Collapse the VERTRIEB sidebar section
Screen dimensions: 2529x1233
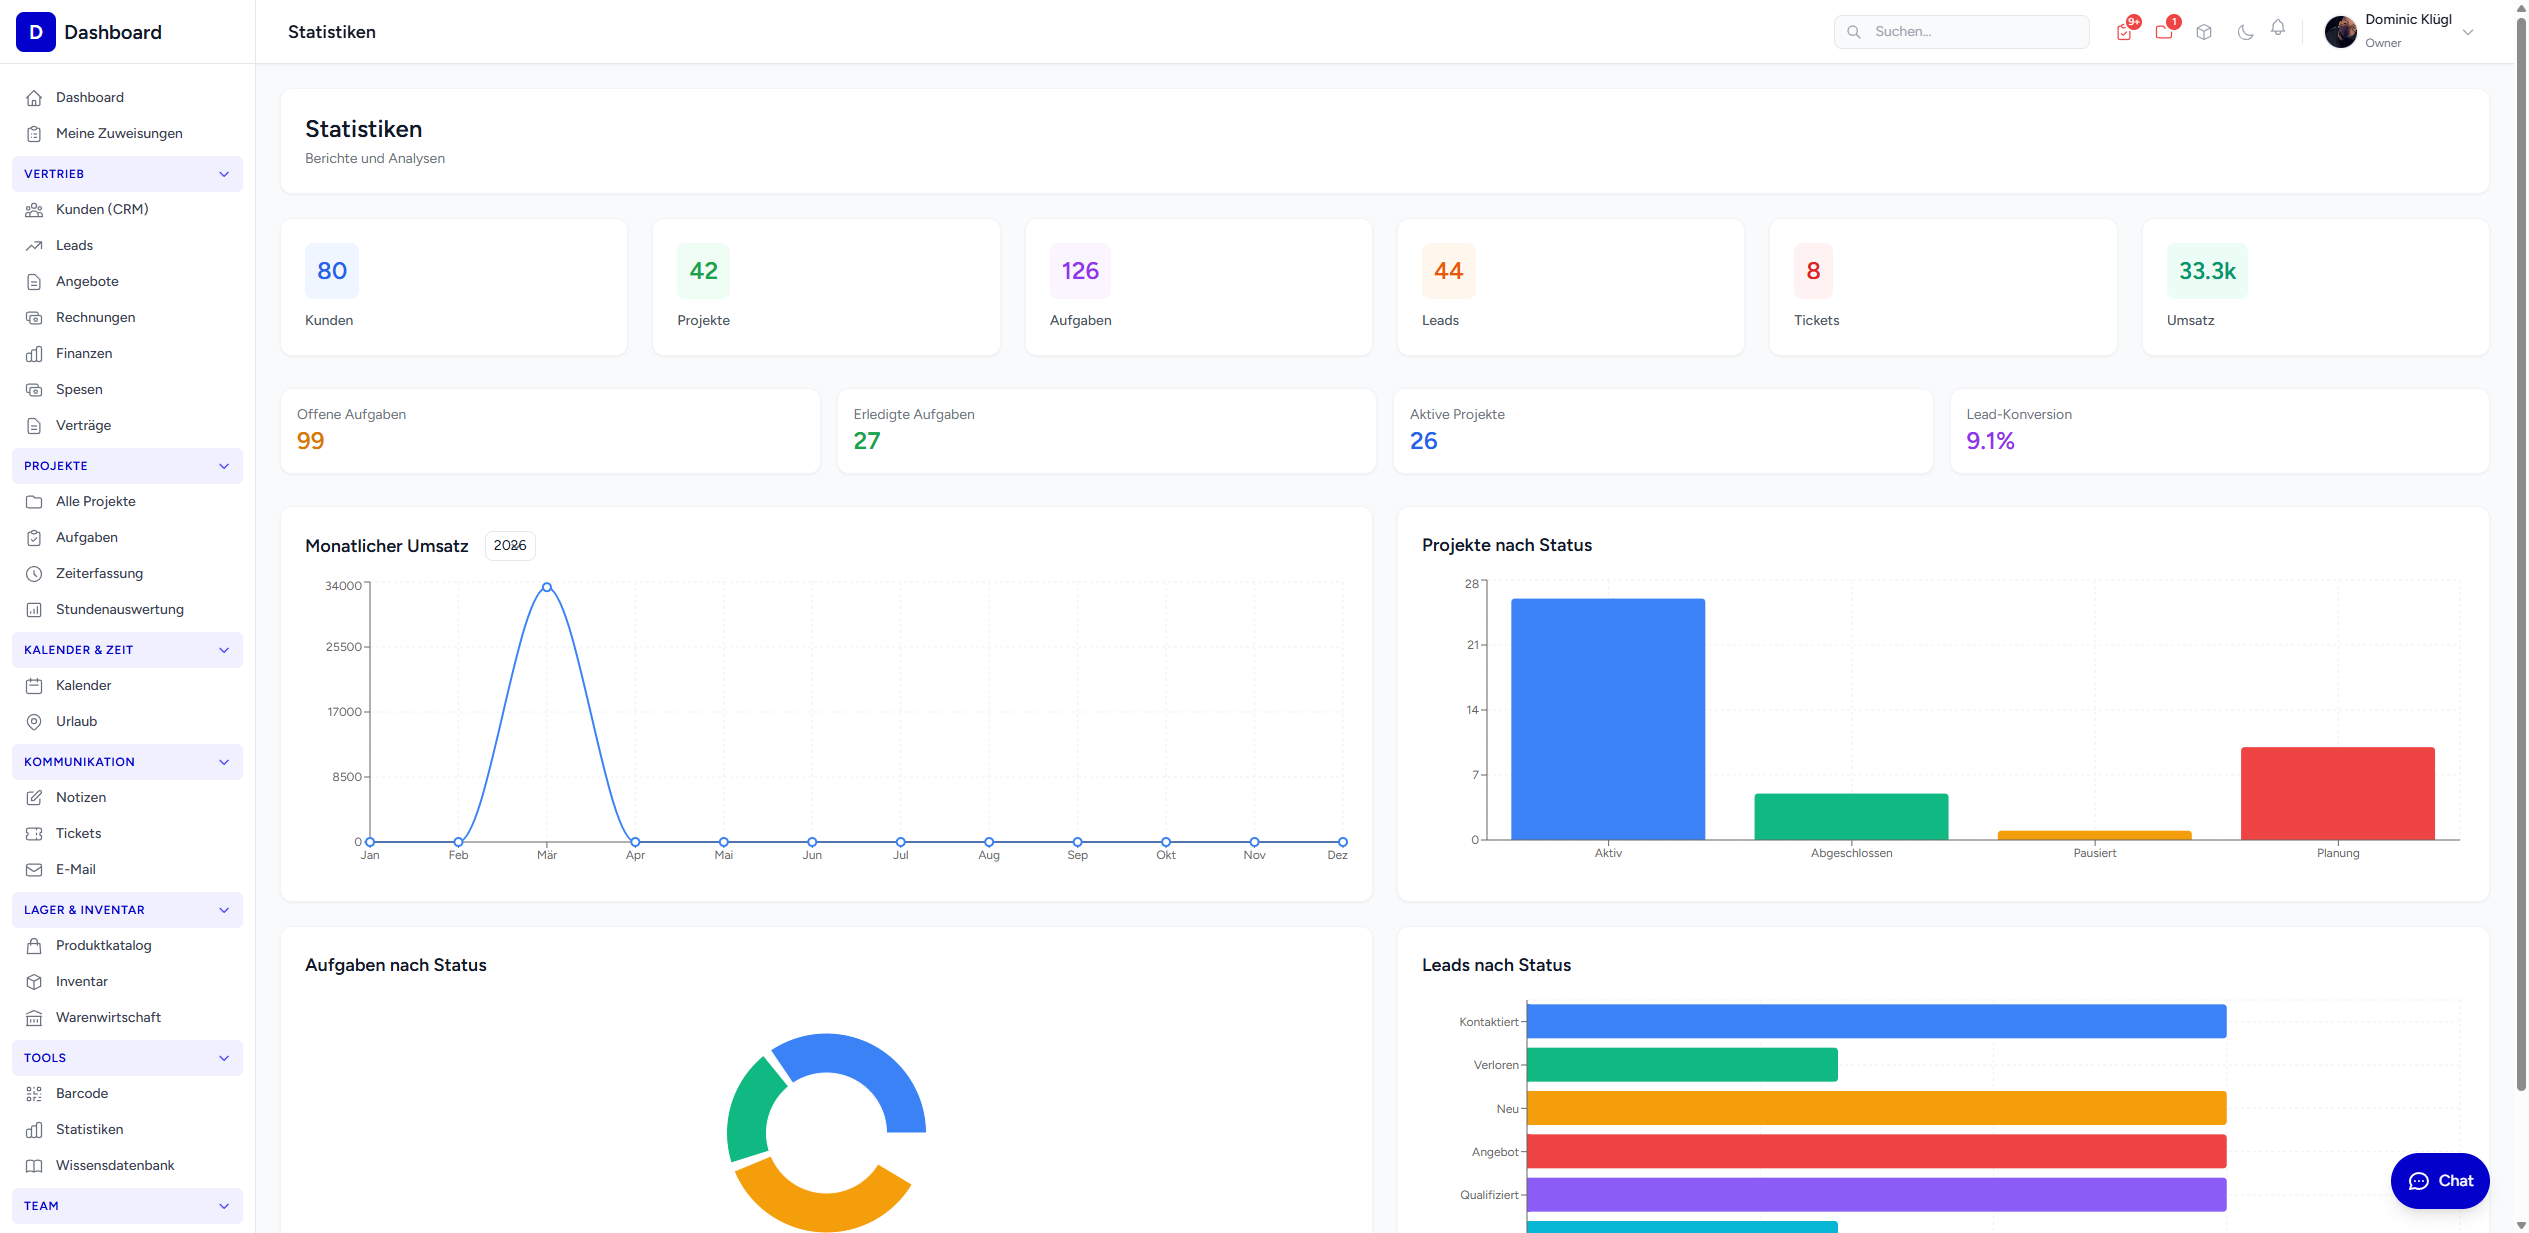(x=224, y=174)
